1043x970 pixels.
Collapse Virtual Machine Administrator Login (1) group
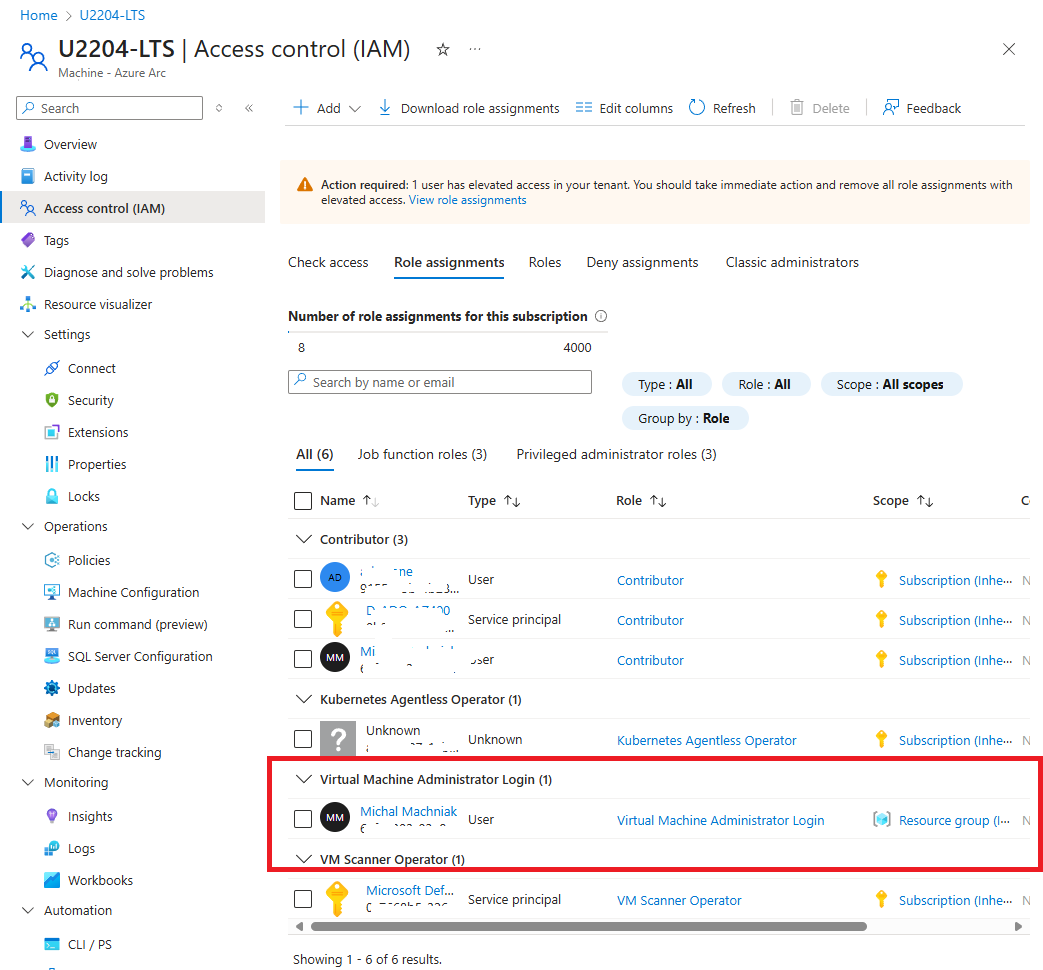pos(303,779)
